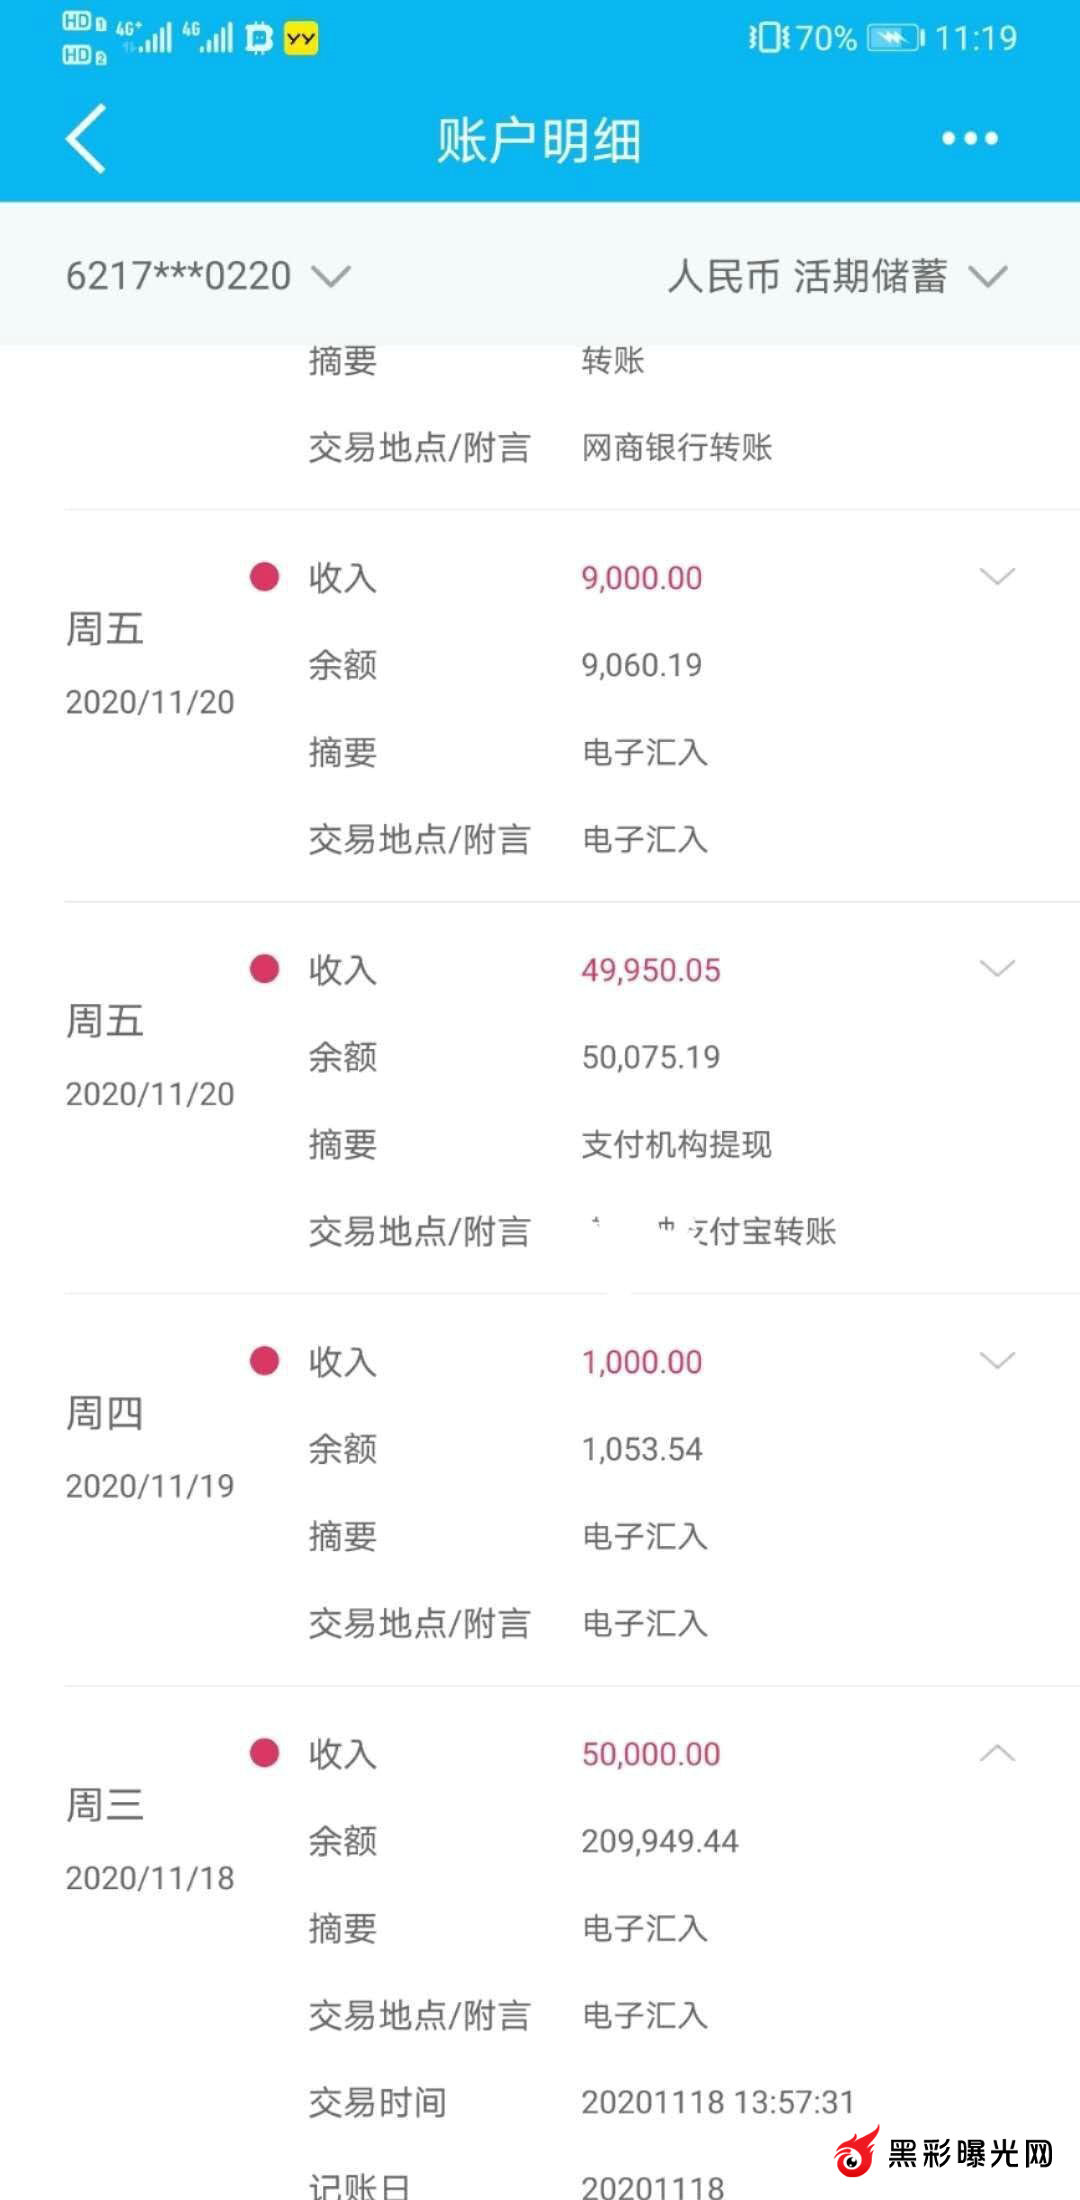Image resolution: width=1080 pixels, height=2200 pixels.
Task: Tap the red dot beside 50,000.00 income
Action: click(x=264, y=1753)
